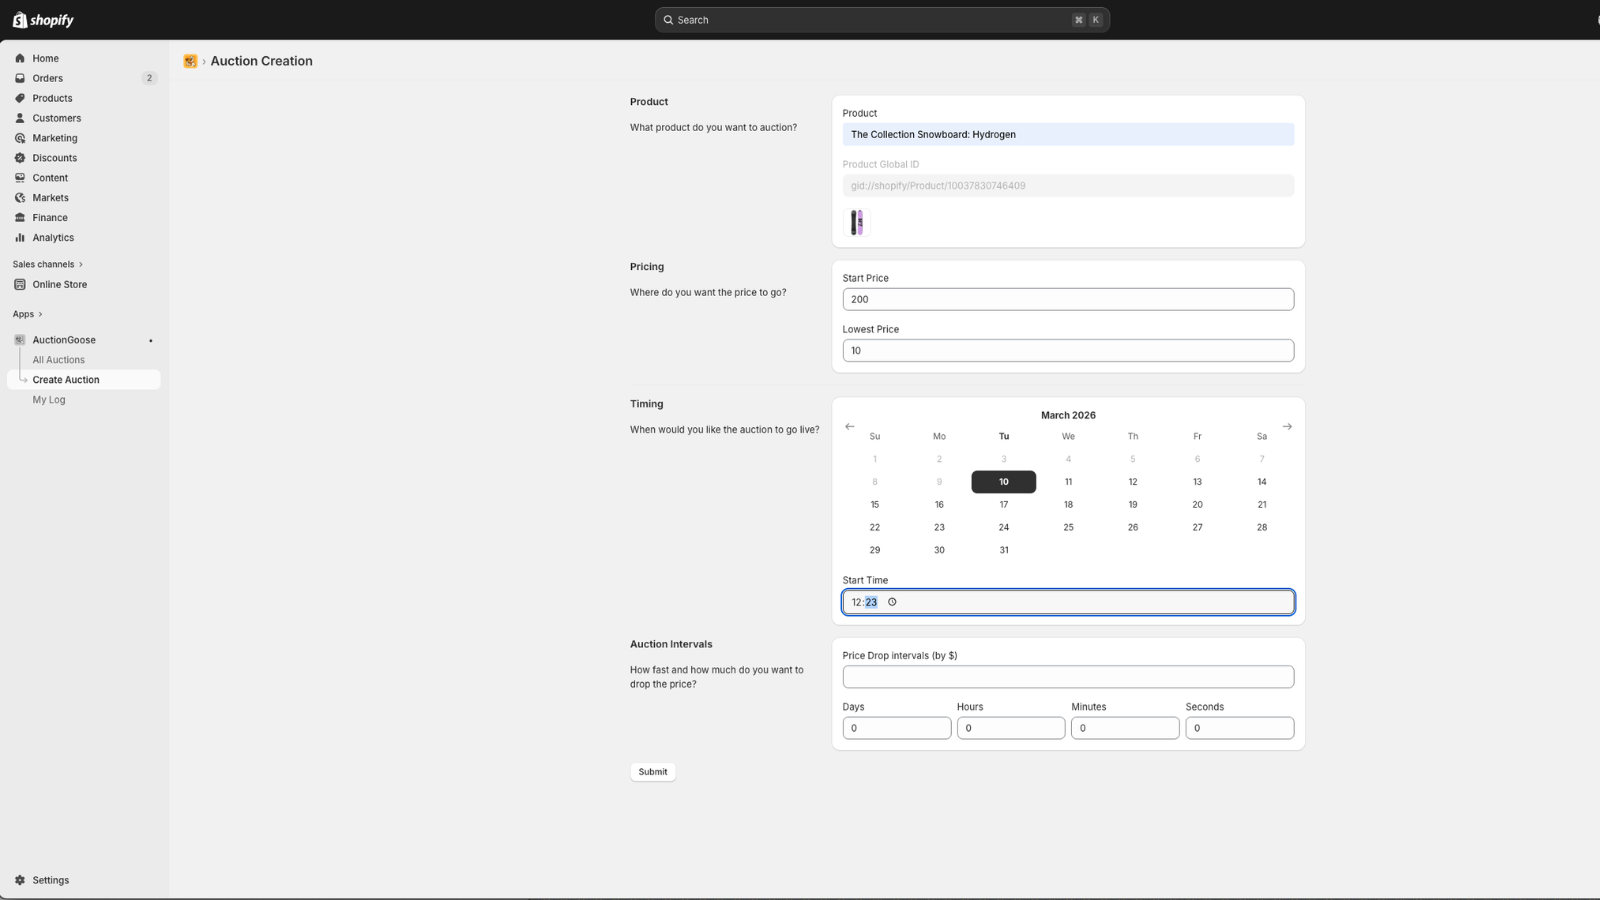Focus the top Search bar

[882, 20]
